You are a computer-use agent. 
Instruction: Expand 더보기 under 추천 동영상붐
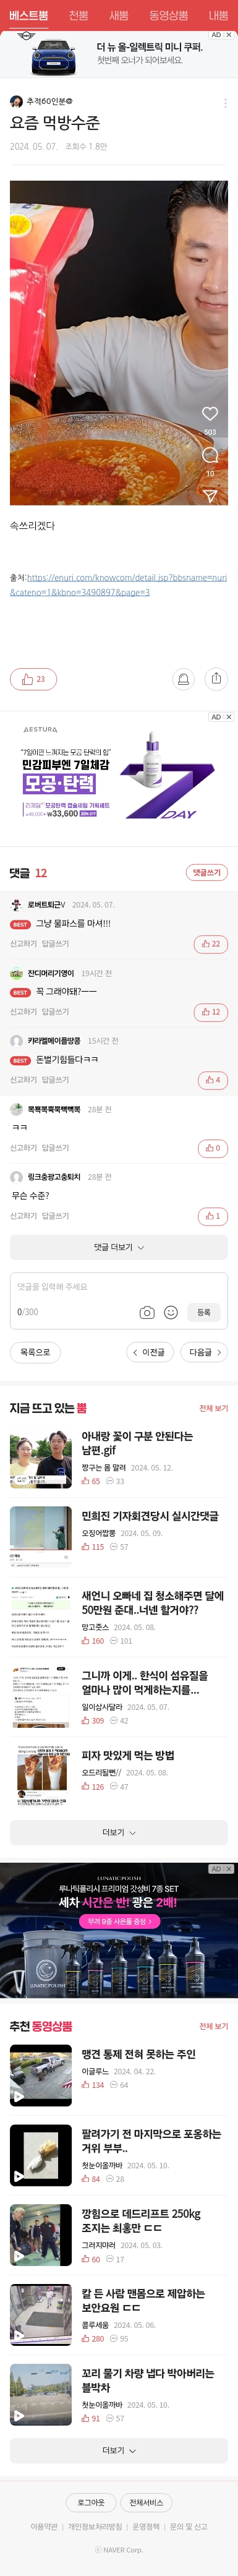point(119,2450)
